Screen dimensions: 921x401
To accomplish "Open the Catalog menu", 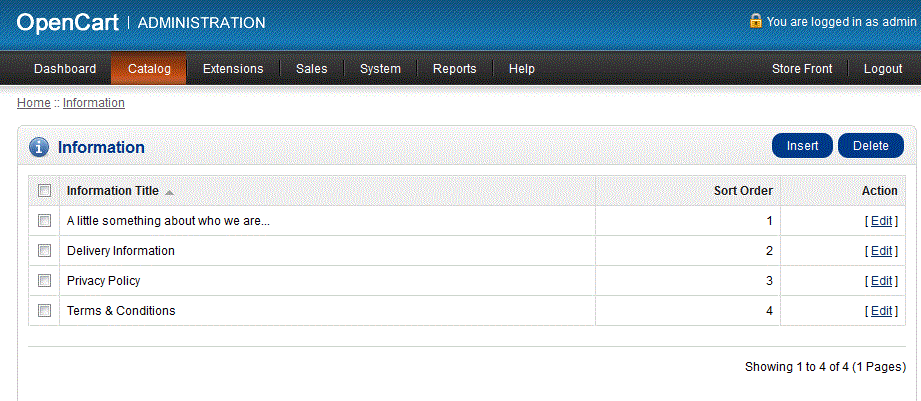I will [x=149, y=69].
